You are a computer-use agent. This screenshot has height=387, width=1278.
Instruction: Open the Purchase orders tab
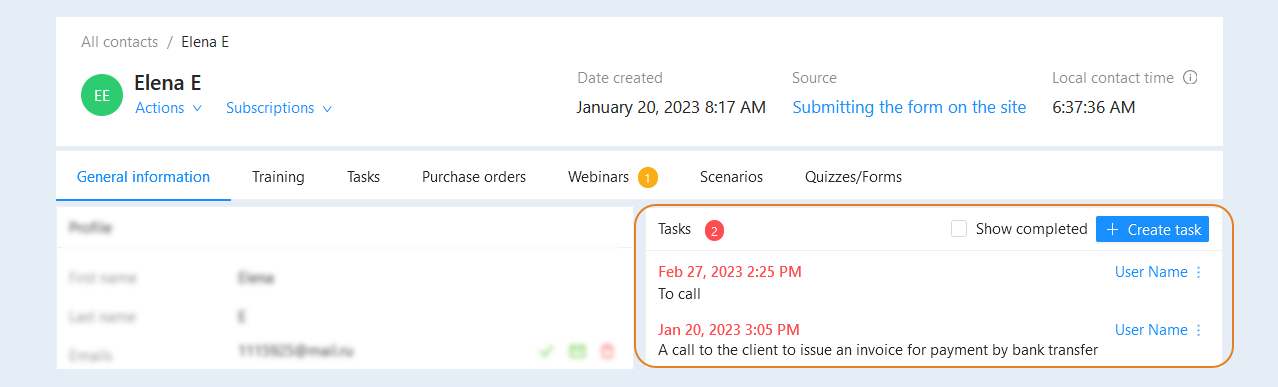click(474, 177)
